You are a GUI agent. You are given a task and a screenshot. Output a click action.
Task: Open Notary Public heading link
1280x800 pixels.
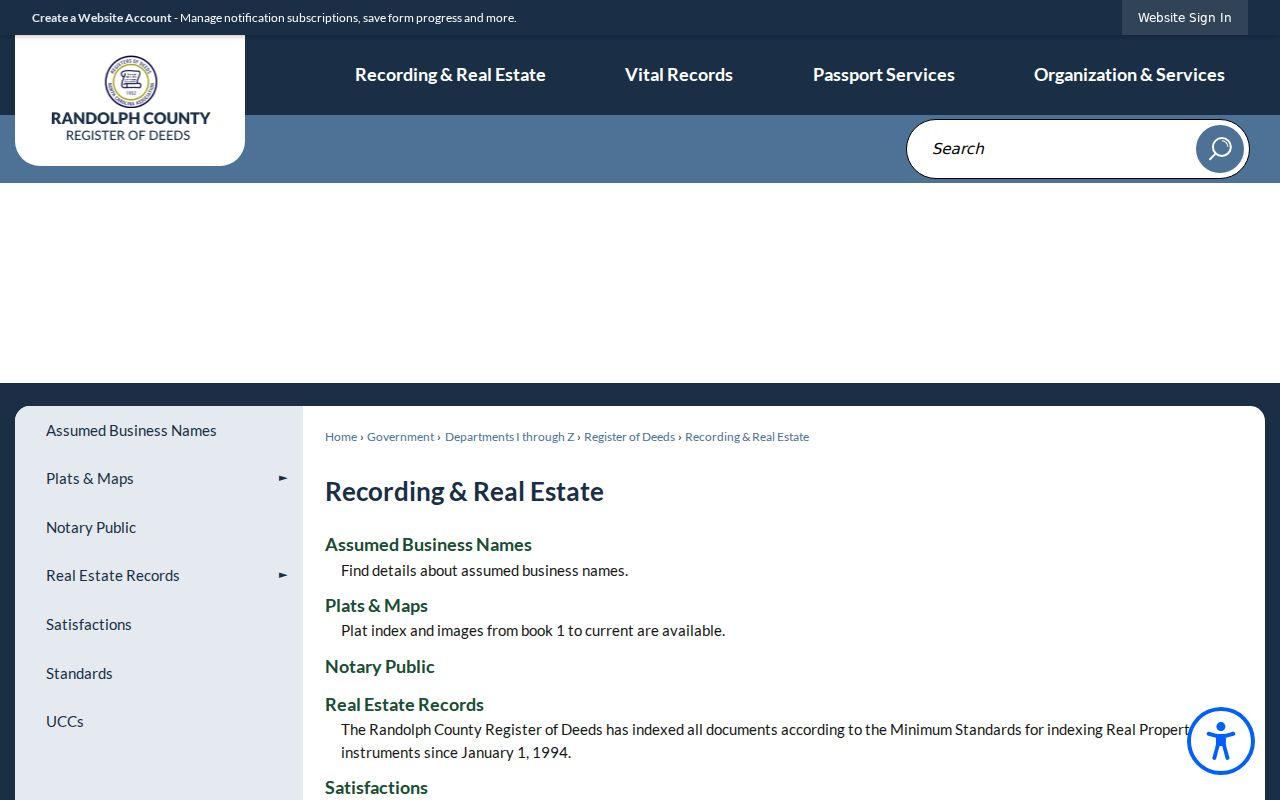380,667
